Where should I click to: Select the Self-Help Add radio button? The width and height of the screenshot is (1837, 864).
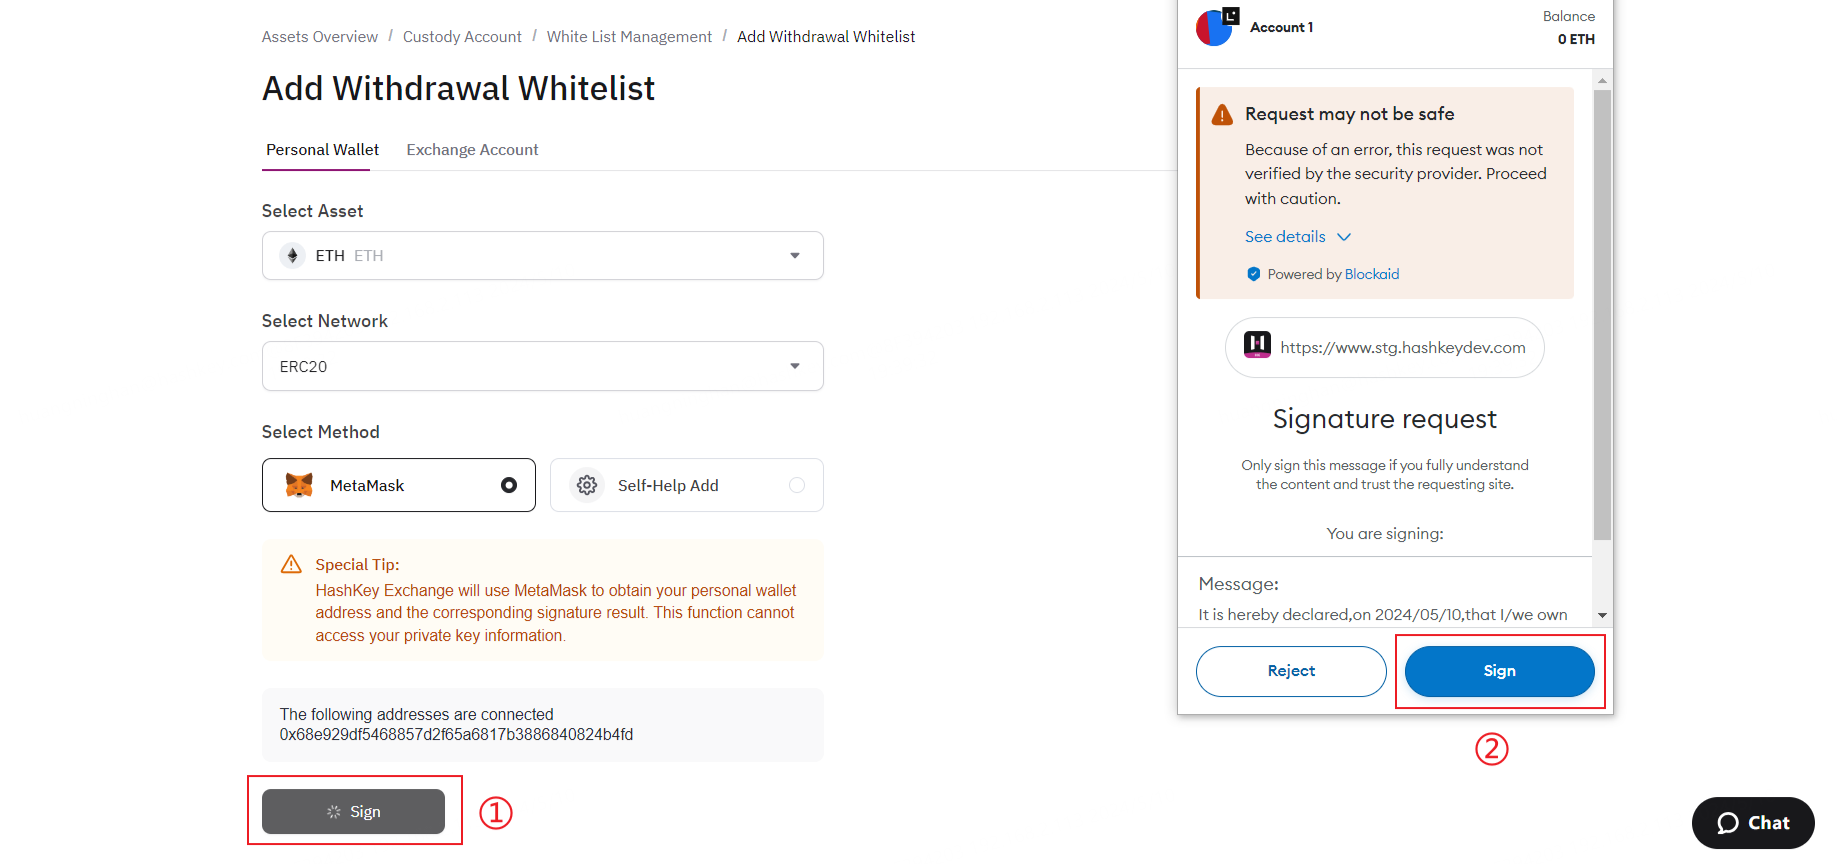pyautogui.click(x=797, y=485)
